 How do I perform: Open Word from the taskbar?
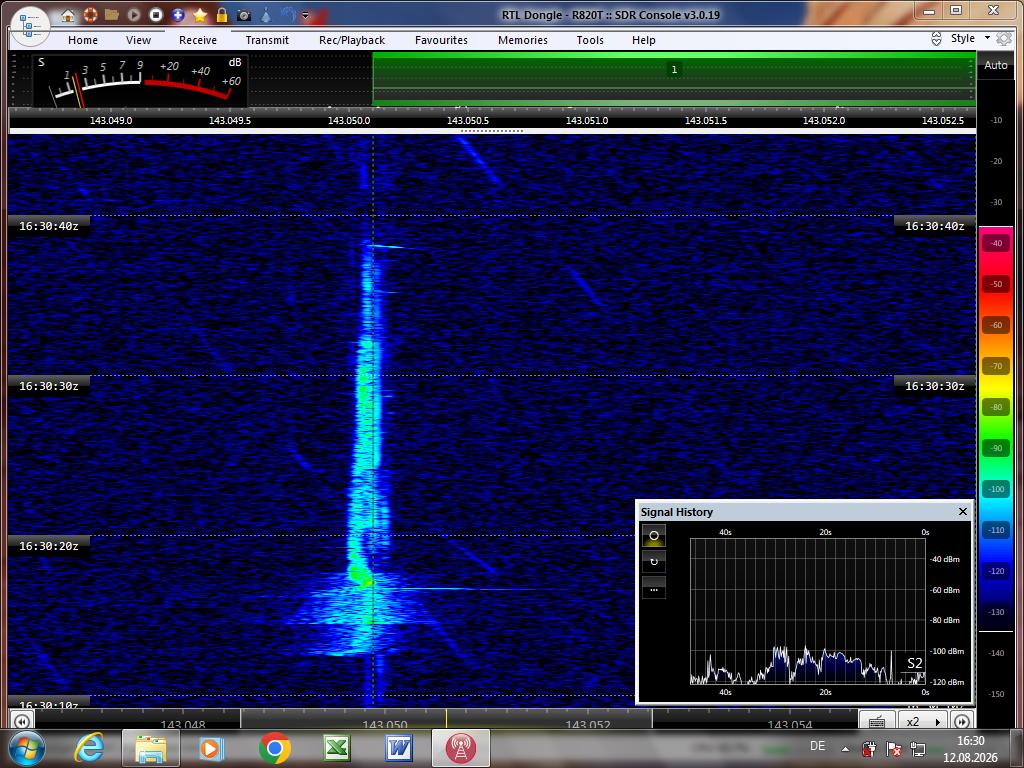point(398,748)
